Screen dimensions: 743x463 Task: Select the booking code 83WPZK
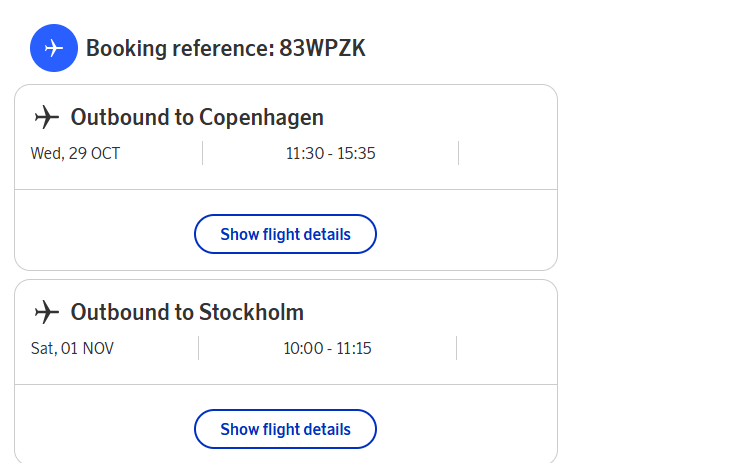(x=322, y=48)
